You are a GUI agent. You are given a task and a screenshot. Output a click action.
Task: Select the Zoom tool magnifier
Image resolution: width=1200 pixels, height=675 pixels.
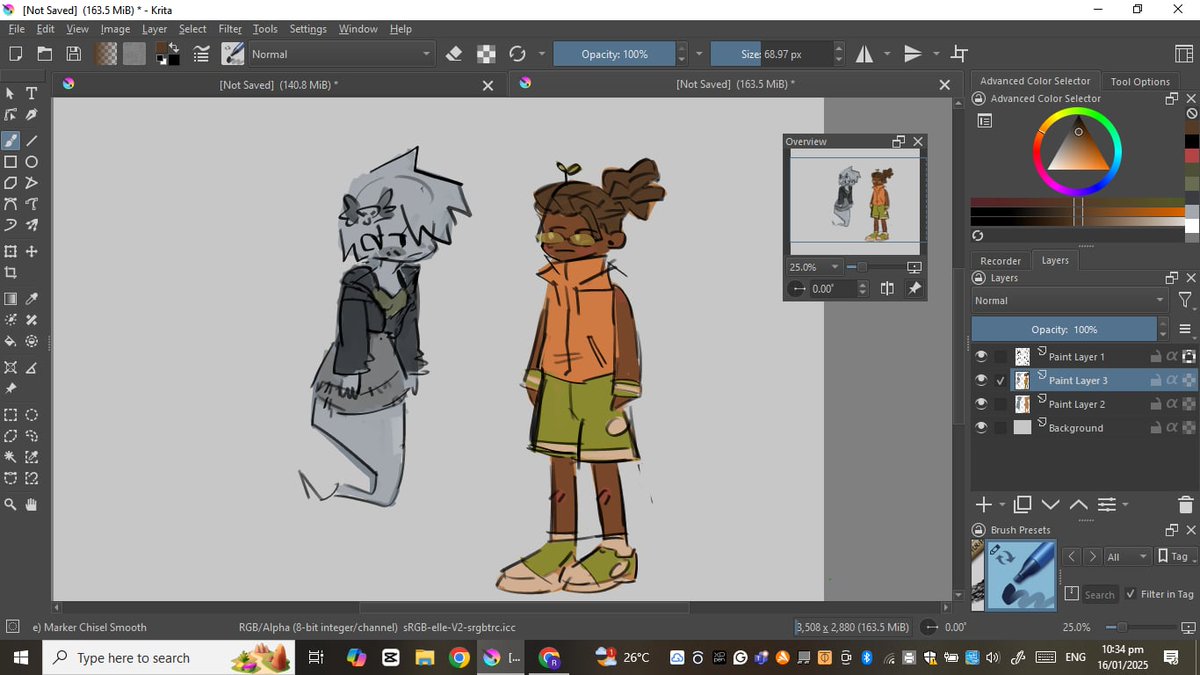(x=11, y=504)
